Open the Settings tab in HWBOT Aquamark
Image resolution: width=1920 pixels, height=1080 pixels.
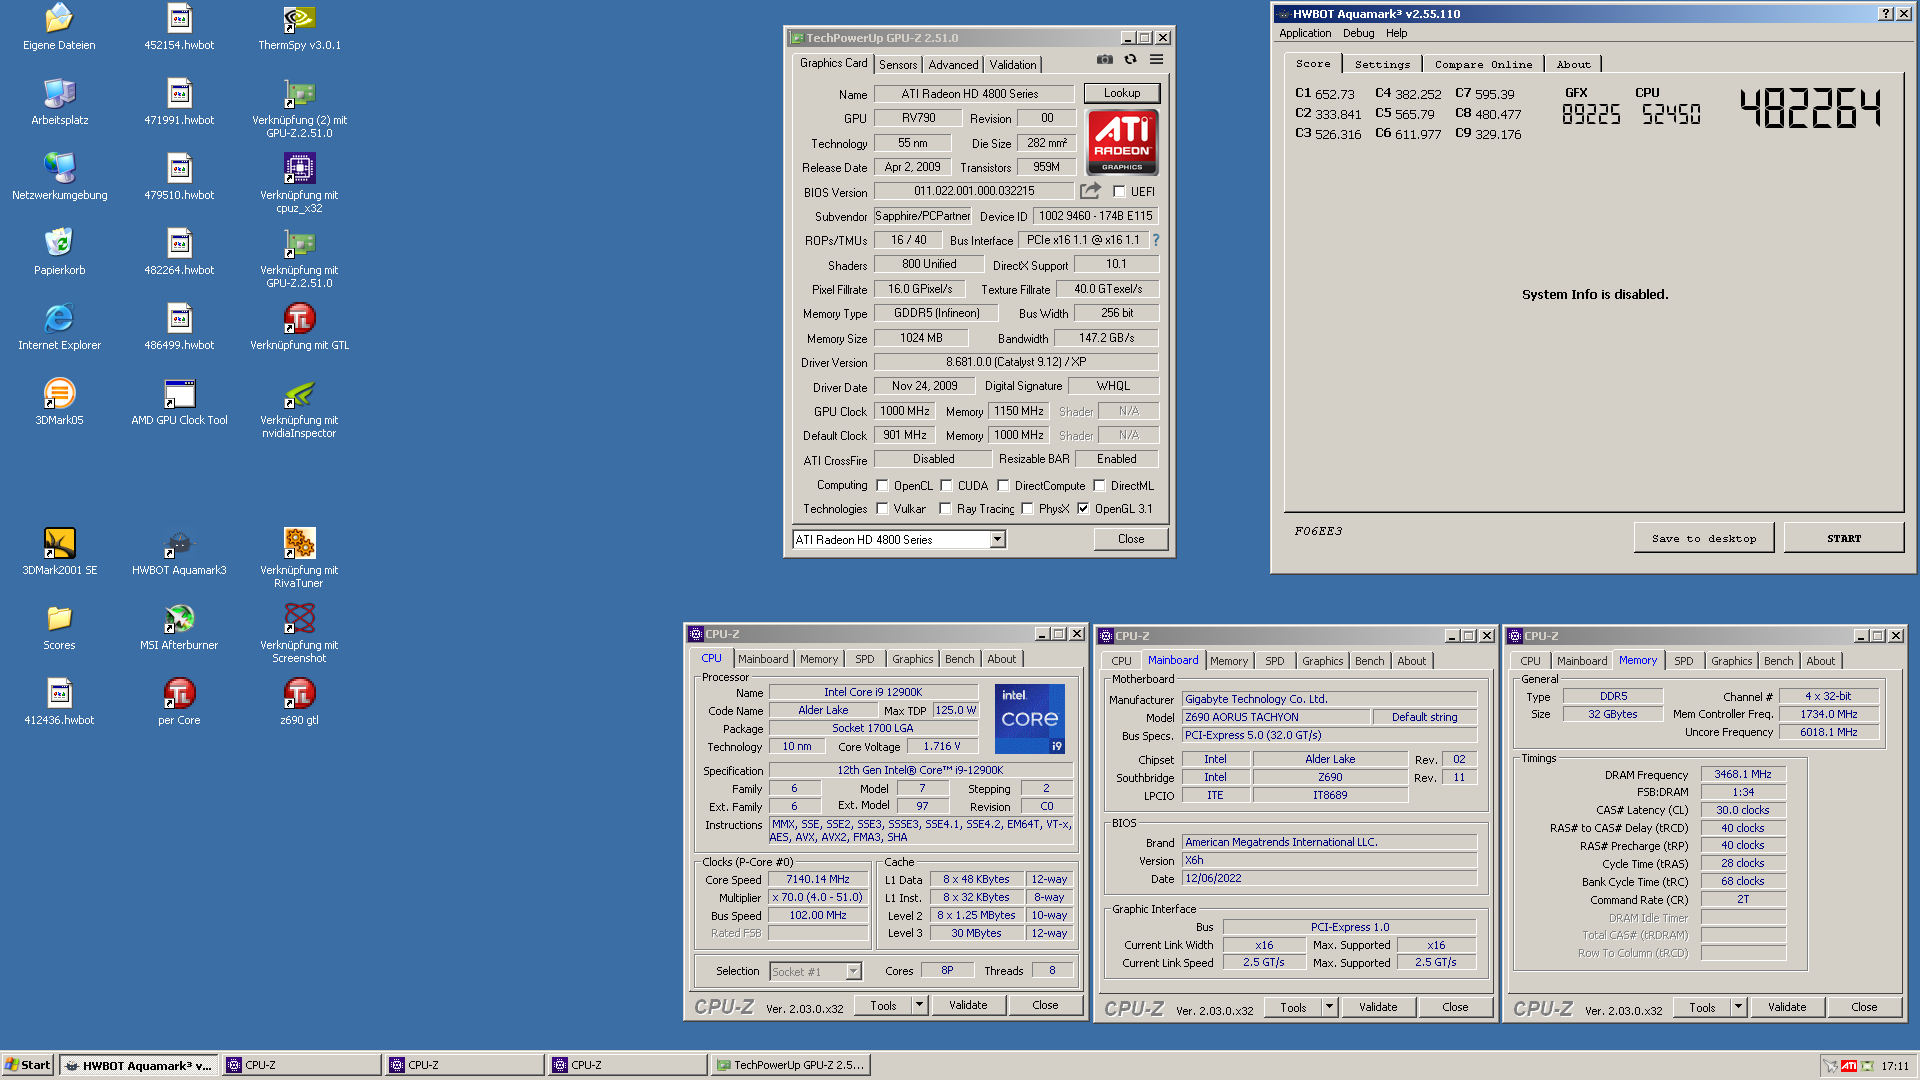click(x=1382, y=65)
